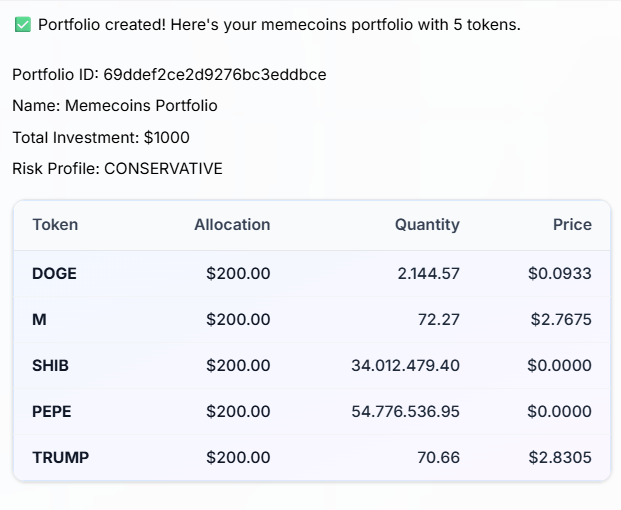Click the Total Investment $1000 line

point(101,137)
